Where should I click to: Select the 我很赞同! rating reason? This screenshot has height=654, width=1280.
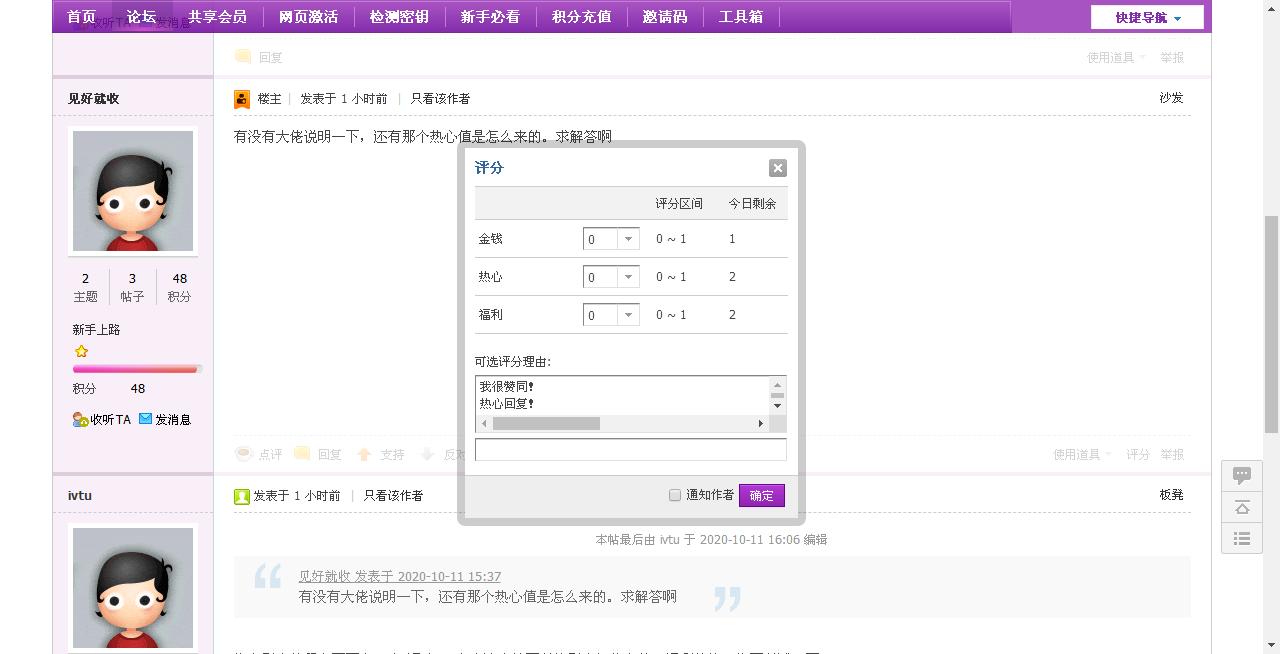coord(507,387)
